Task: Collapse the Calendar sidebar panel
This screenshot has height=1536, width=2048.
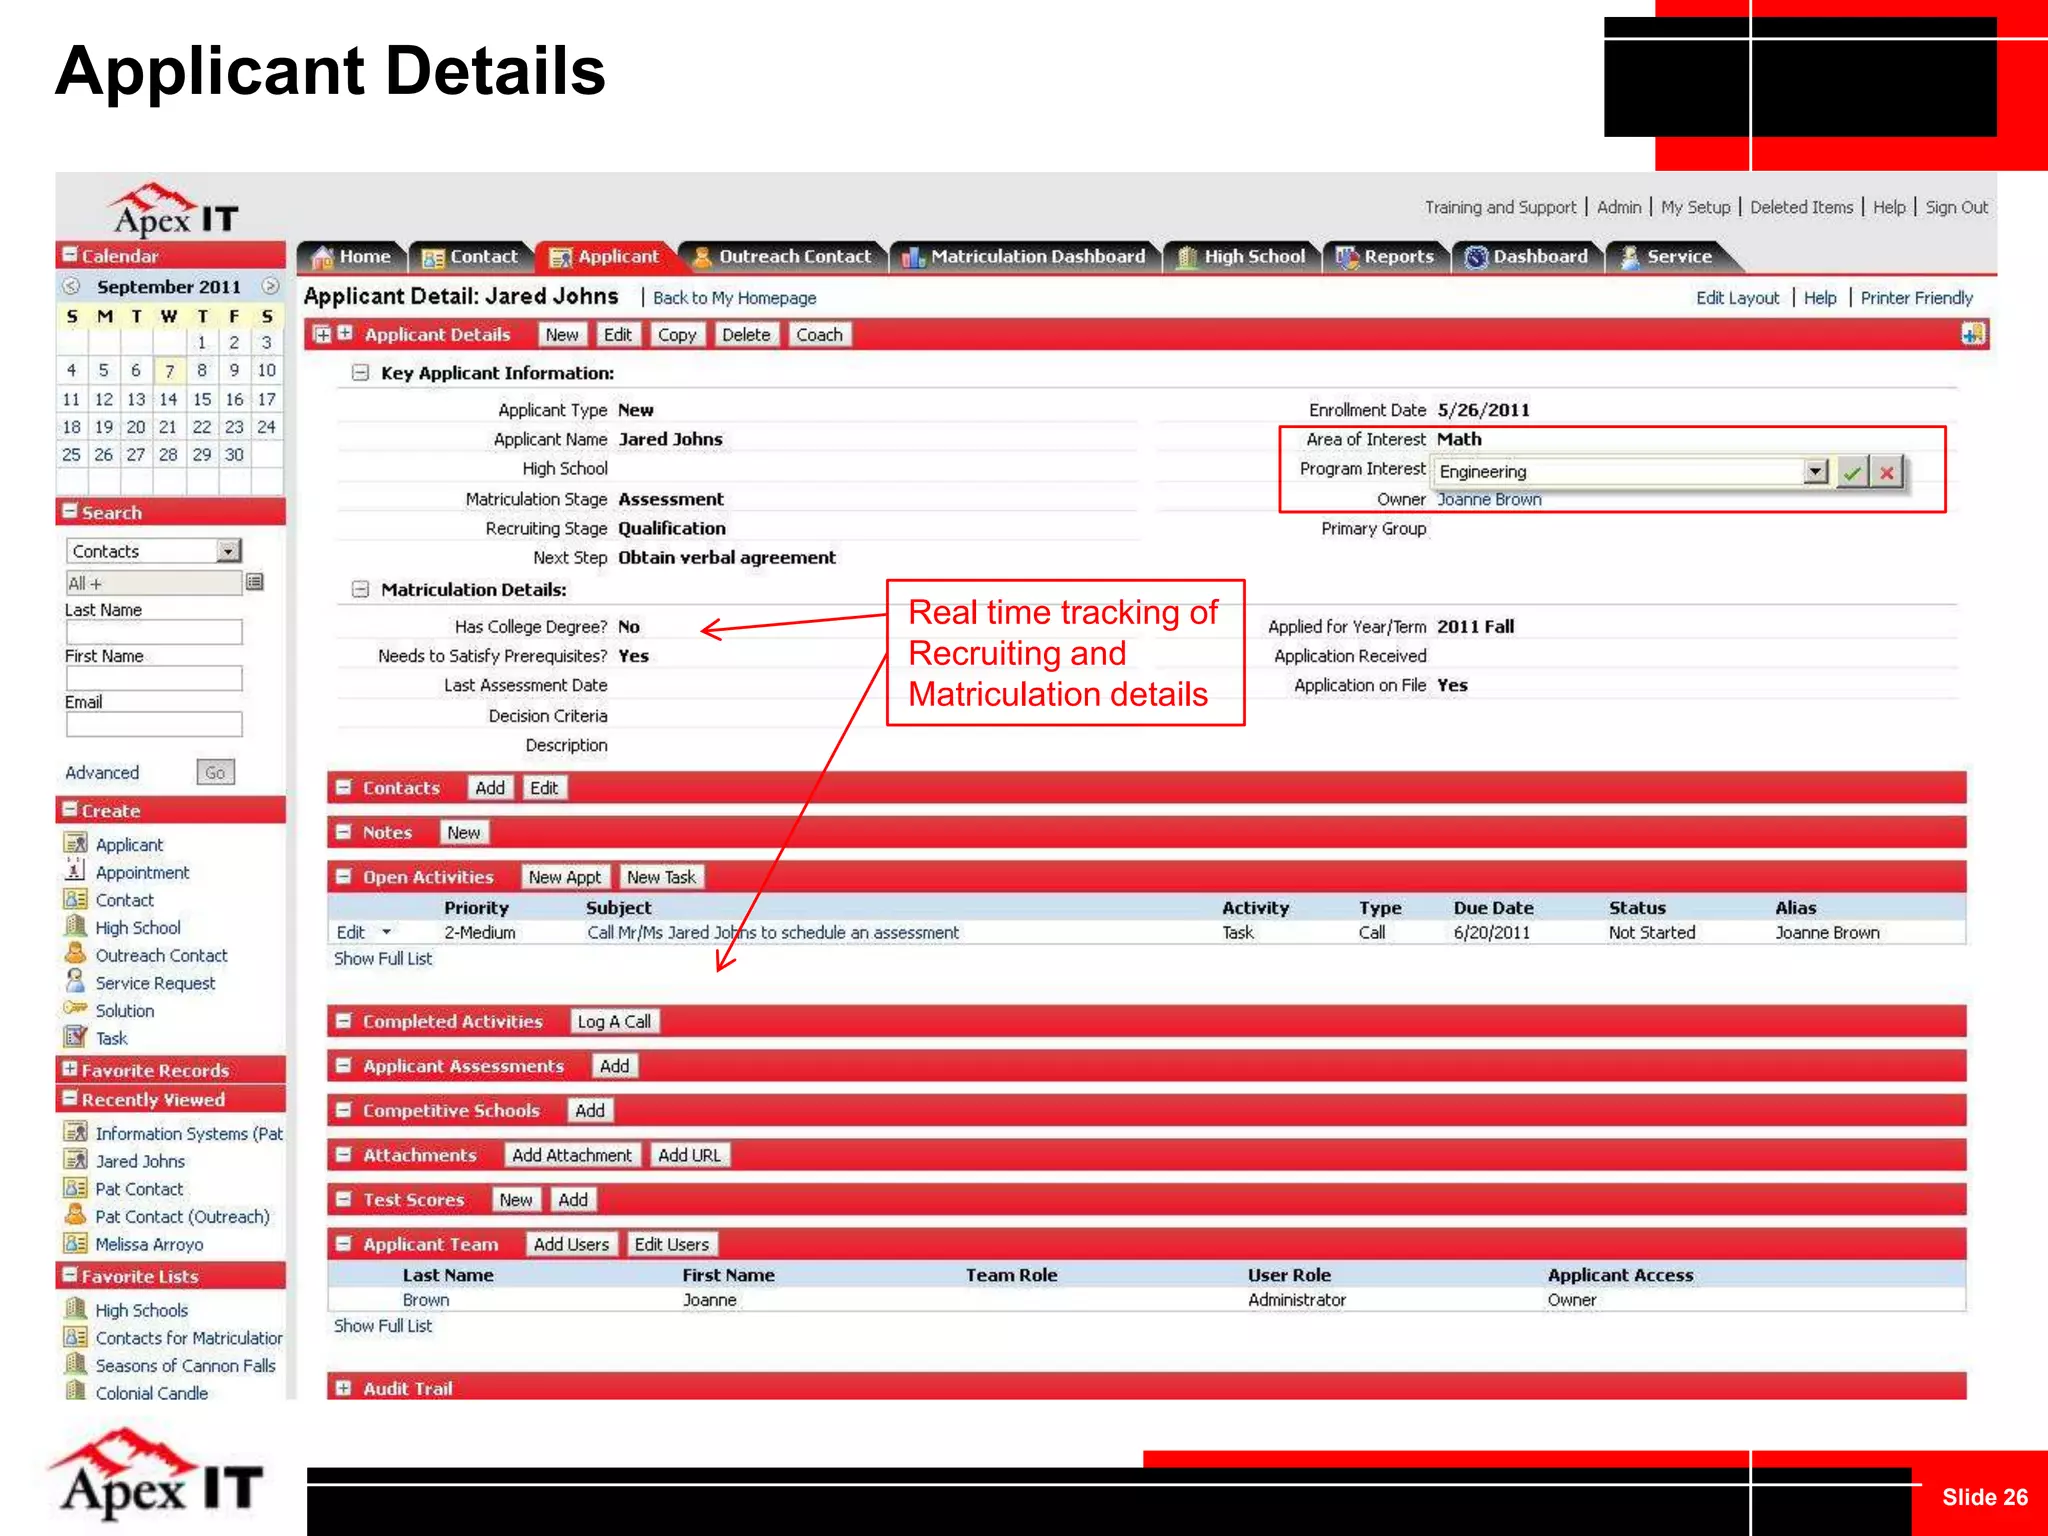Action: point(70,254)
